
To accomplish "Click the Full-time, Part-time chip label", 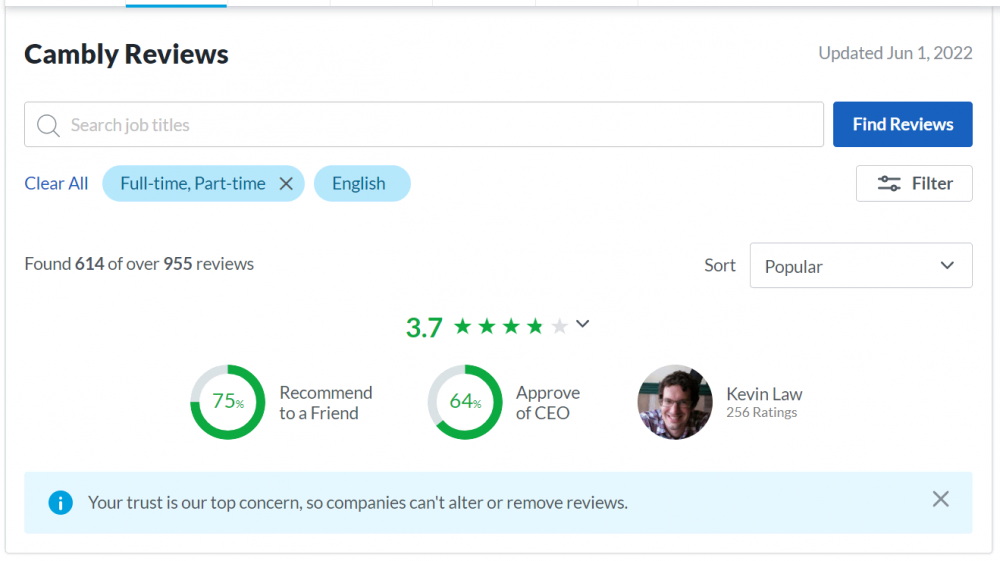I will point(193,184).
